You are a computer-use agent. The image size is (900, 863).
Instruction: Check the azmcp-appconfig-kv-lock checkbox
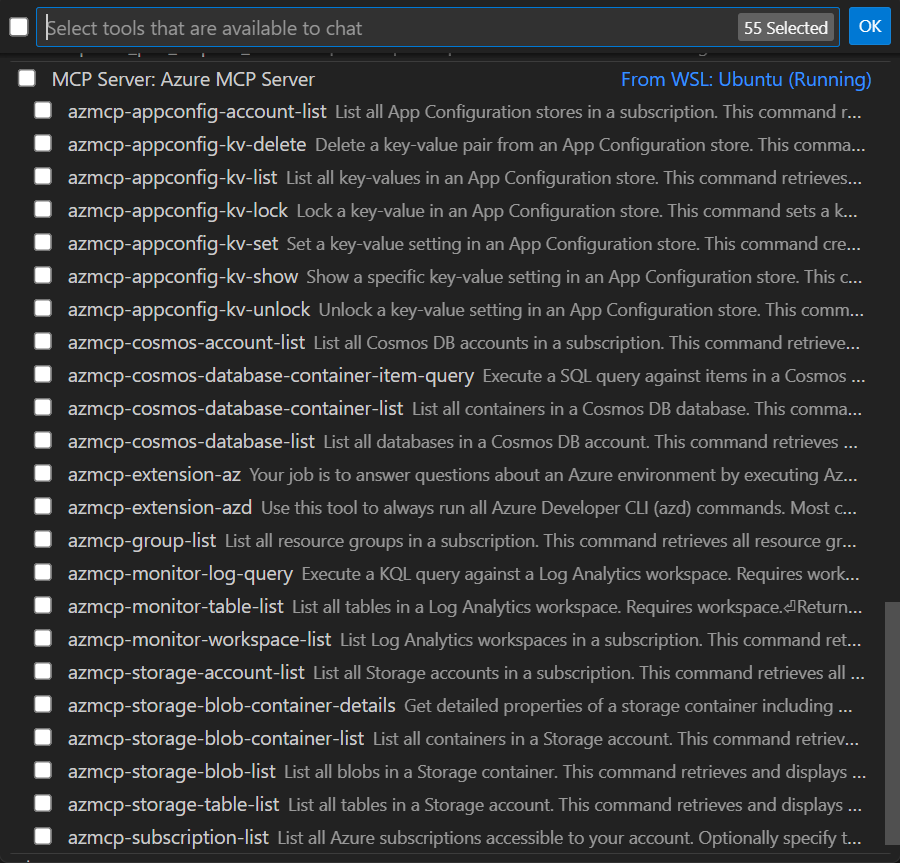pyautogui.click(x=43, y=209)
